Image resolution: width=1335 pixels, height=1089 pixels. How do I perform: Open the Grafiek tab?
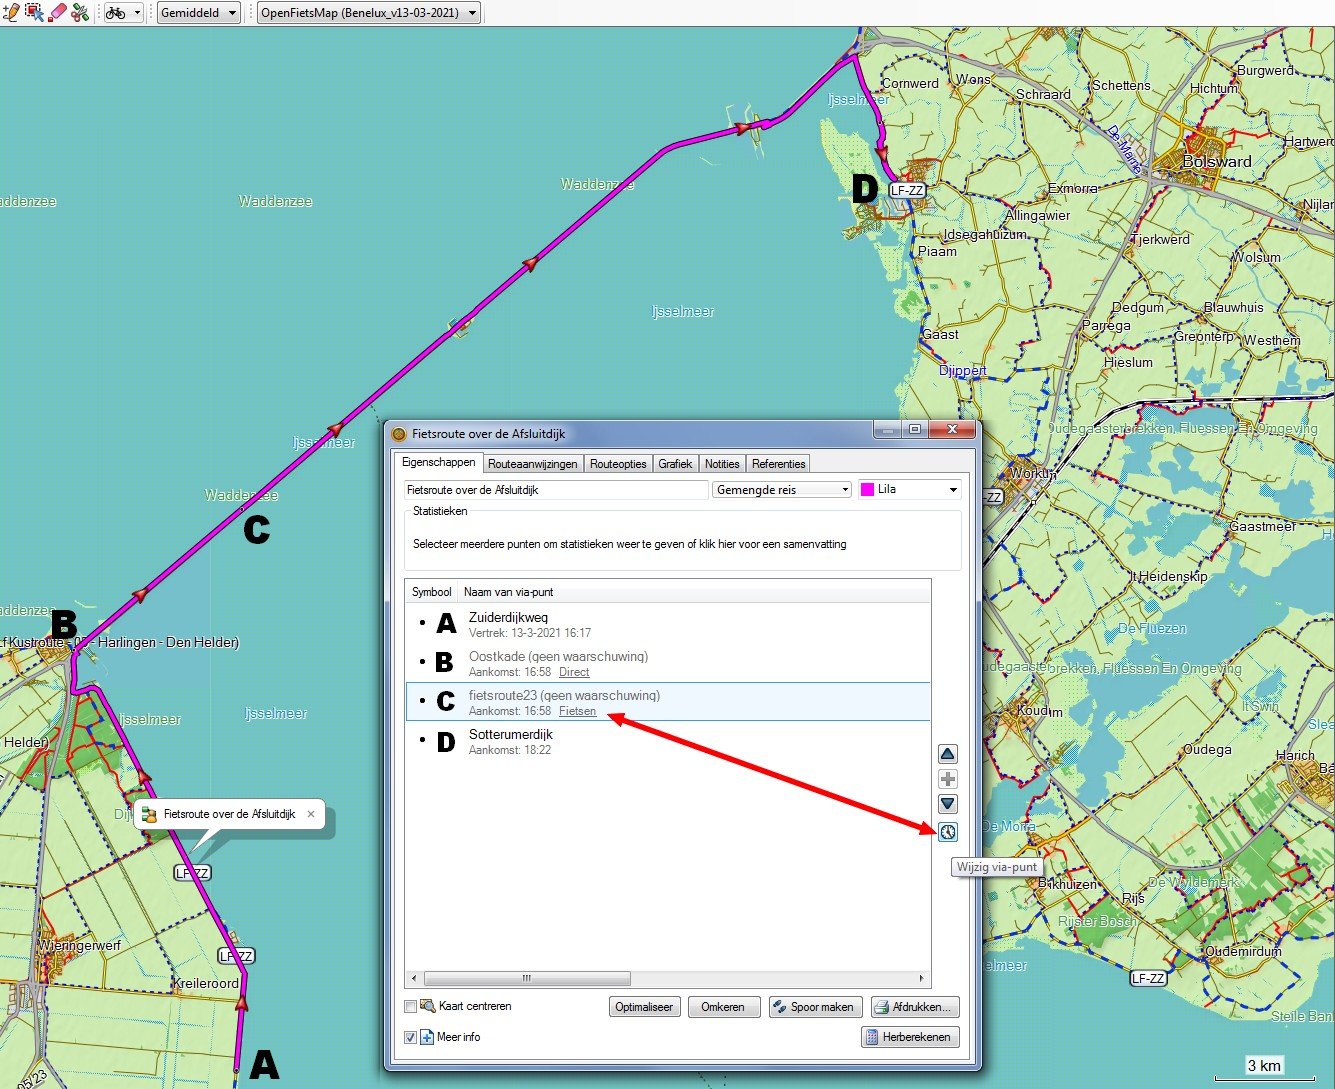pyautogui.click(x=675, y=464)
